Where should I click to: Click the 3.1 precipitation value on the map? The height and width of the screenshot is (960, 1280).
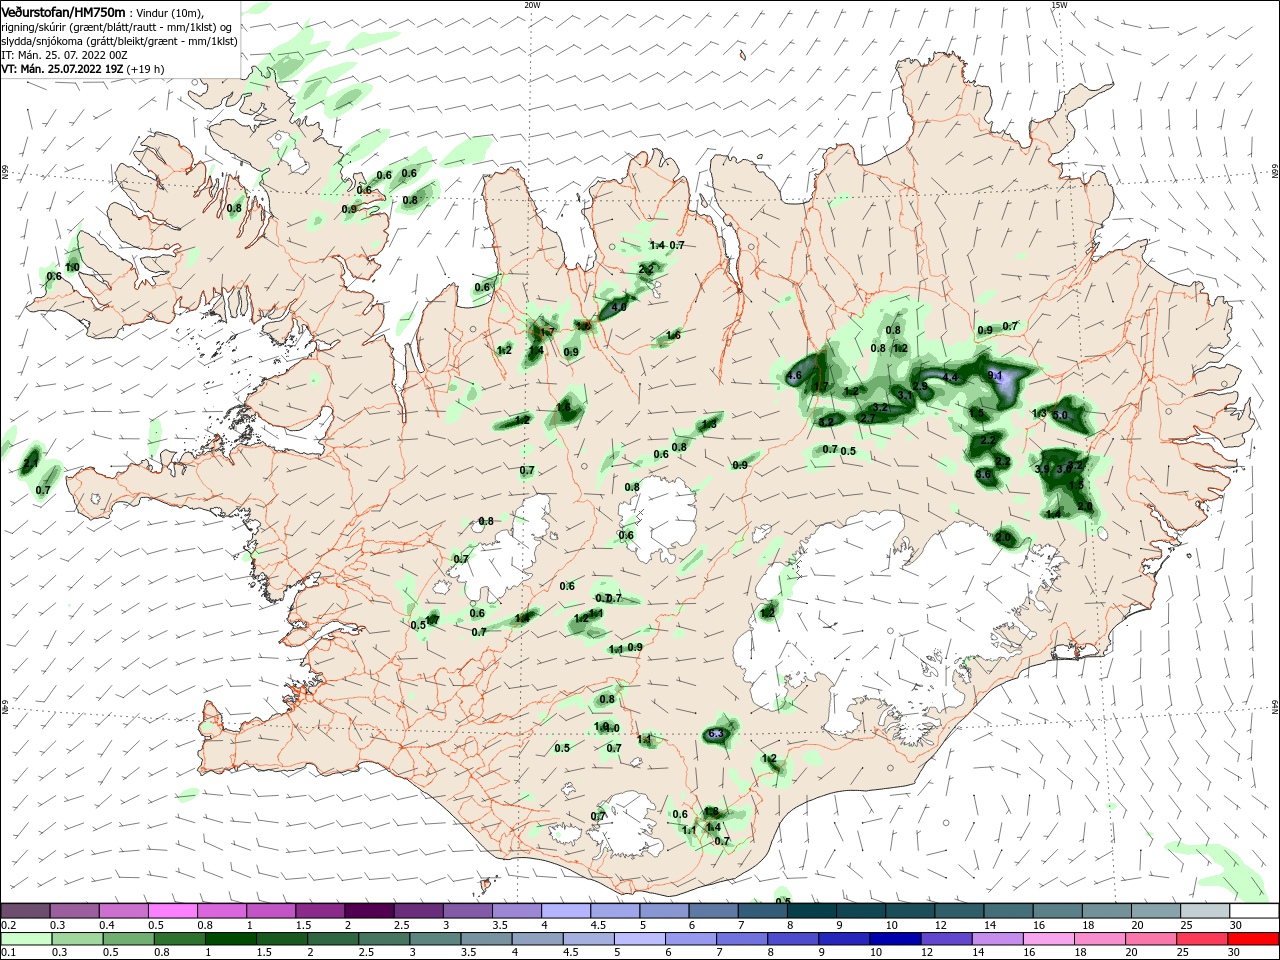pyautogui.click(x=904, y=396)
